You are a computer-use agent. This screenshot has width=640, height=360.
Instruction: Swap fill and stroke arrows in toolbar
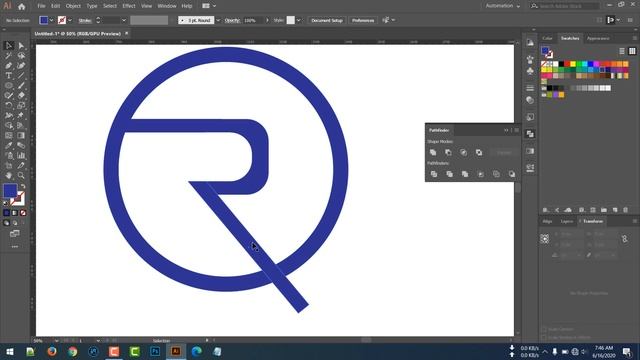click(x=23, y=187)
